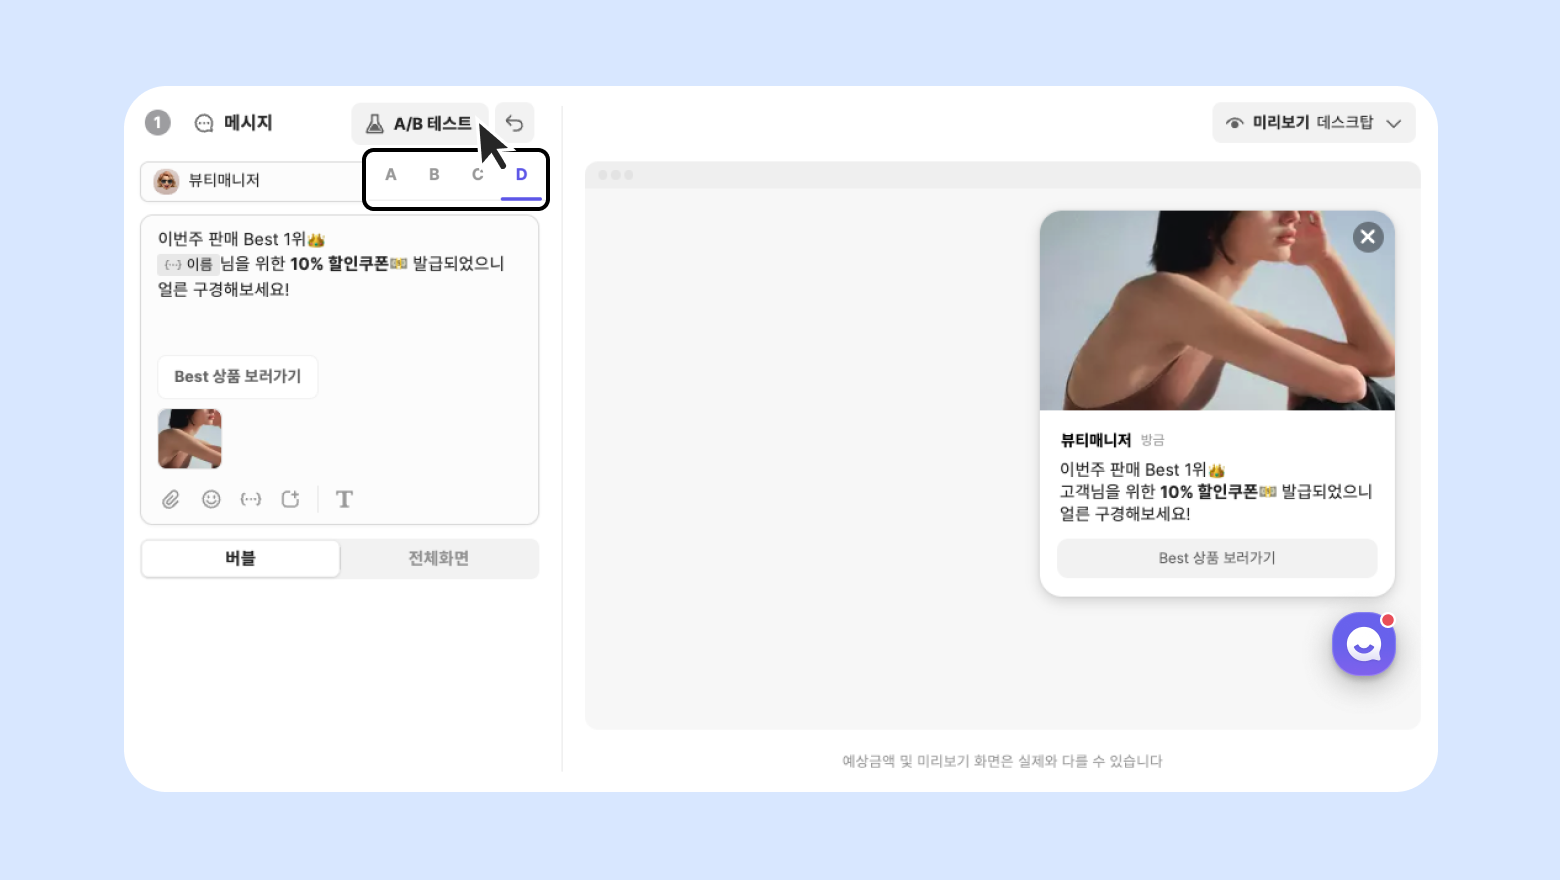Screen dimensions: 1560x880
Task: Click the A/B 테스트 flask button
Action: (420, 124)
